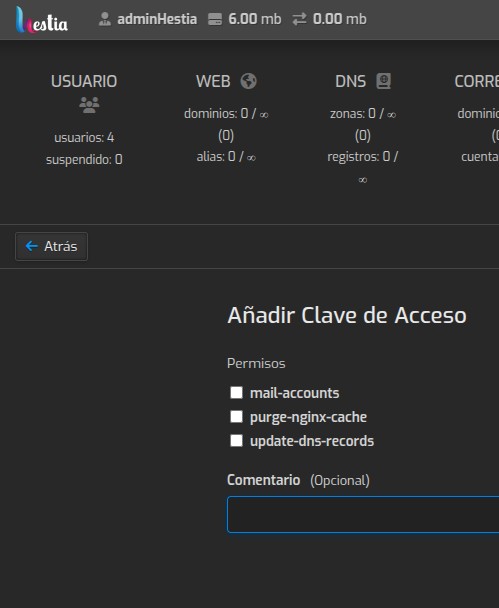Go back with the Atrás button
The height and width of the screenshot is (608, 499).
[x=51, y=246]
